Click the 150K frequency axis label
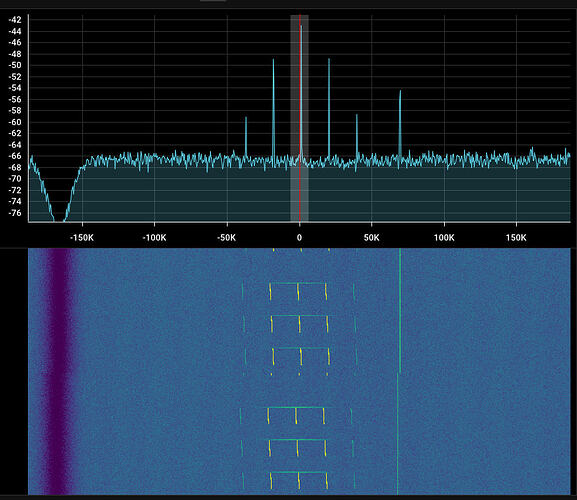 (x=516, y=238)
